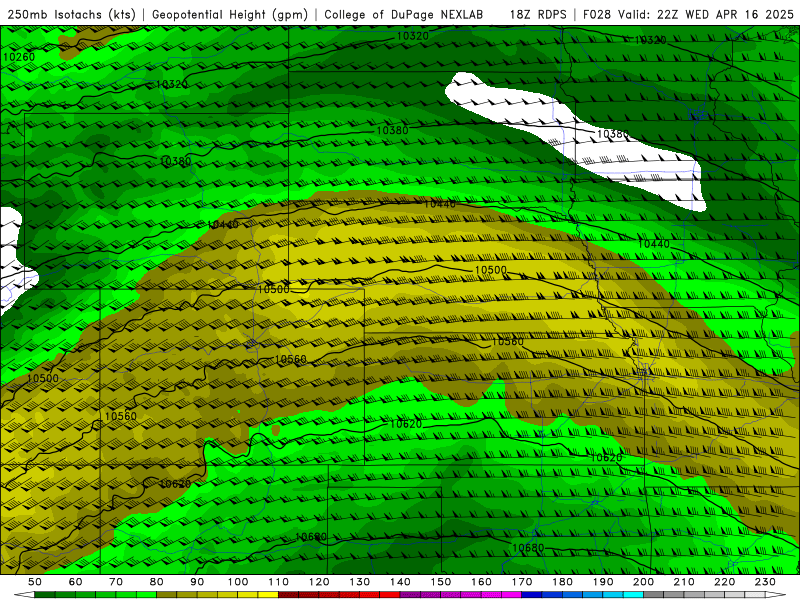Select the 150 value on the color scale
800x600 pixels.
click(440, 582)
